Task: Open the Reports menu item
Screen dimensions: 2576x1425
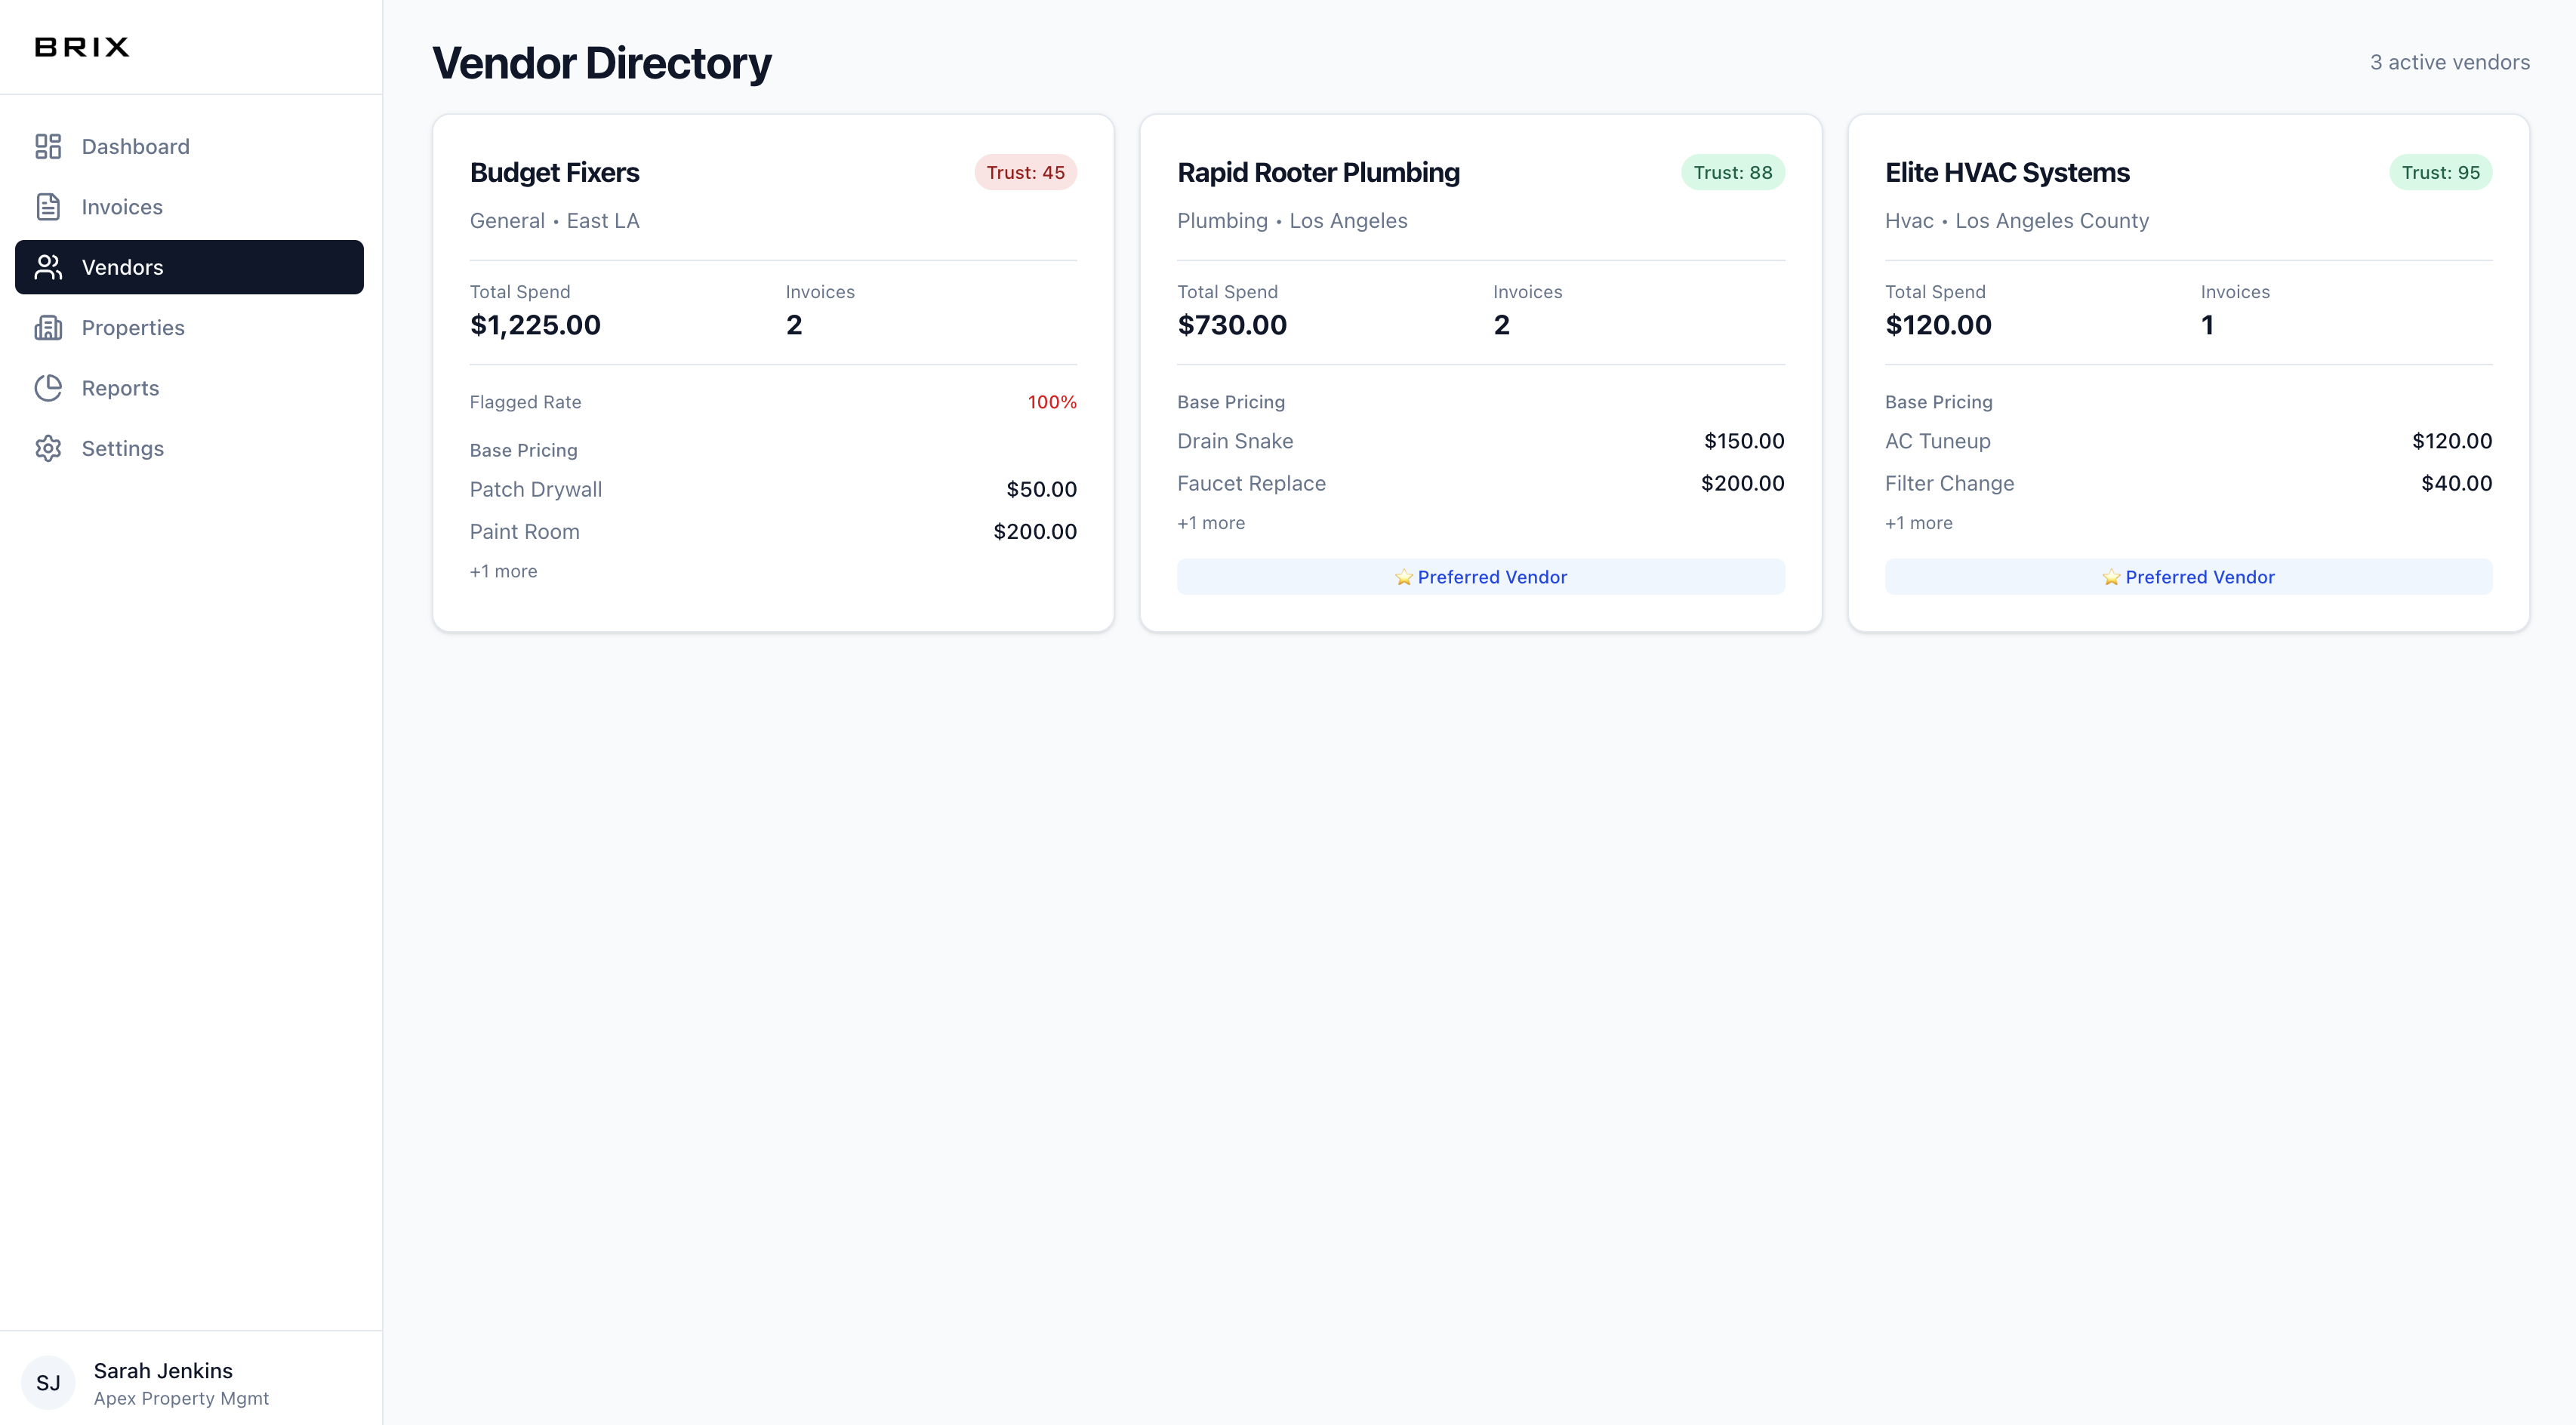Action: (x=120, y=388)
